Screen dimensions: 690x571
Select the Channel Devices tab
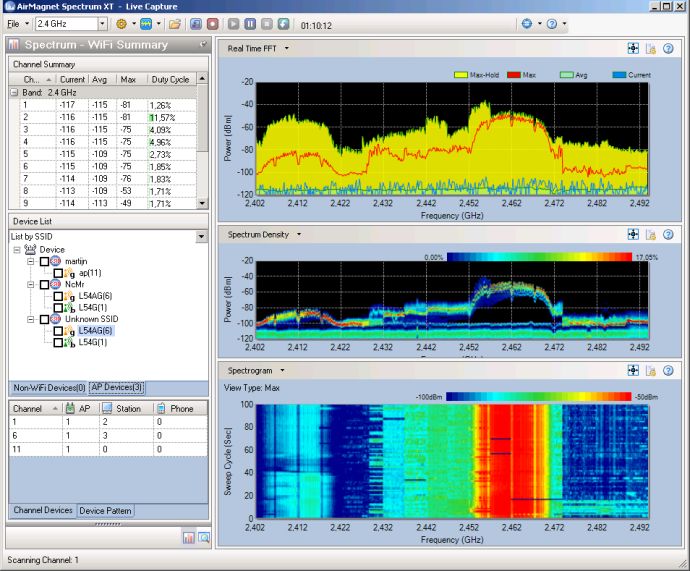coord(43,510)
